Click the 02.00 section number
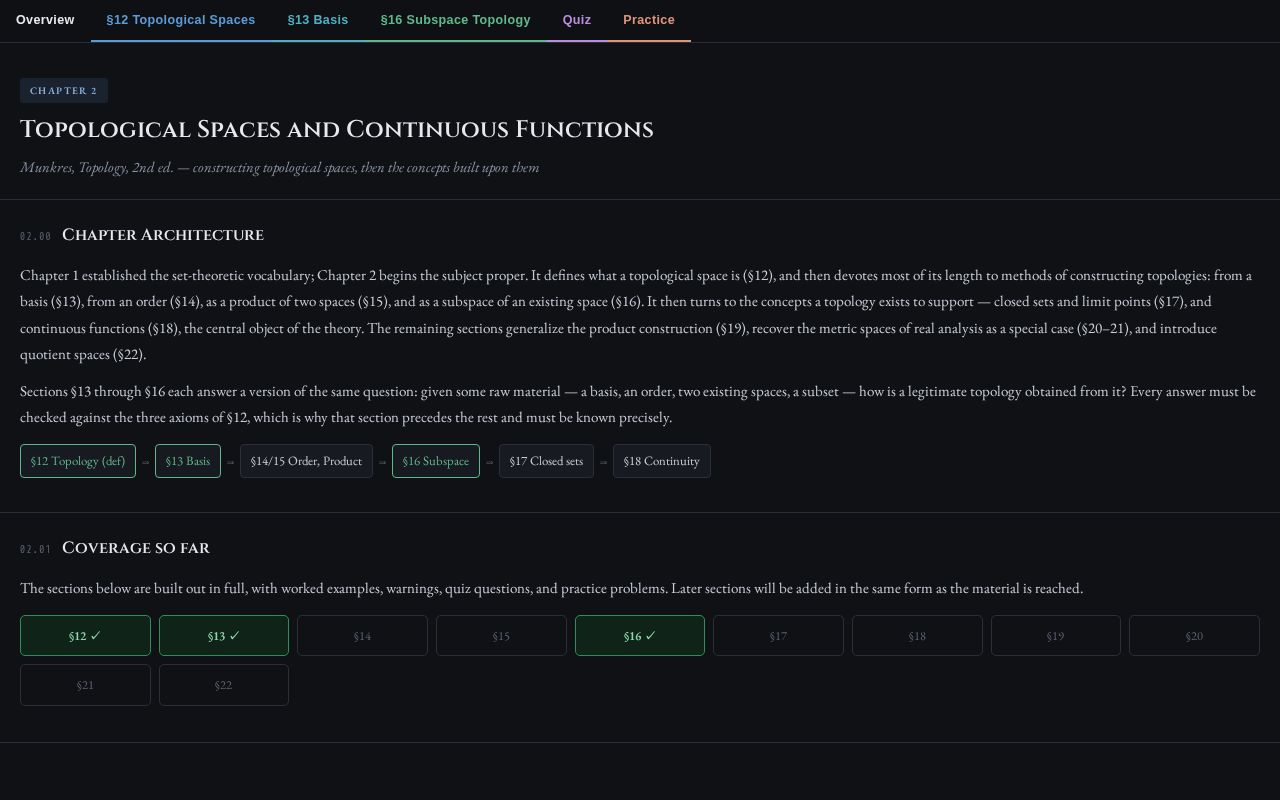Viewport: 1280px width, 800px height. click(36, 237)
